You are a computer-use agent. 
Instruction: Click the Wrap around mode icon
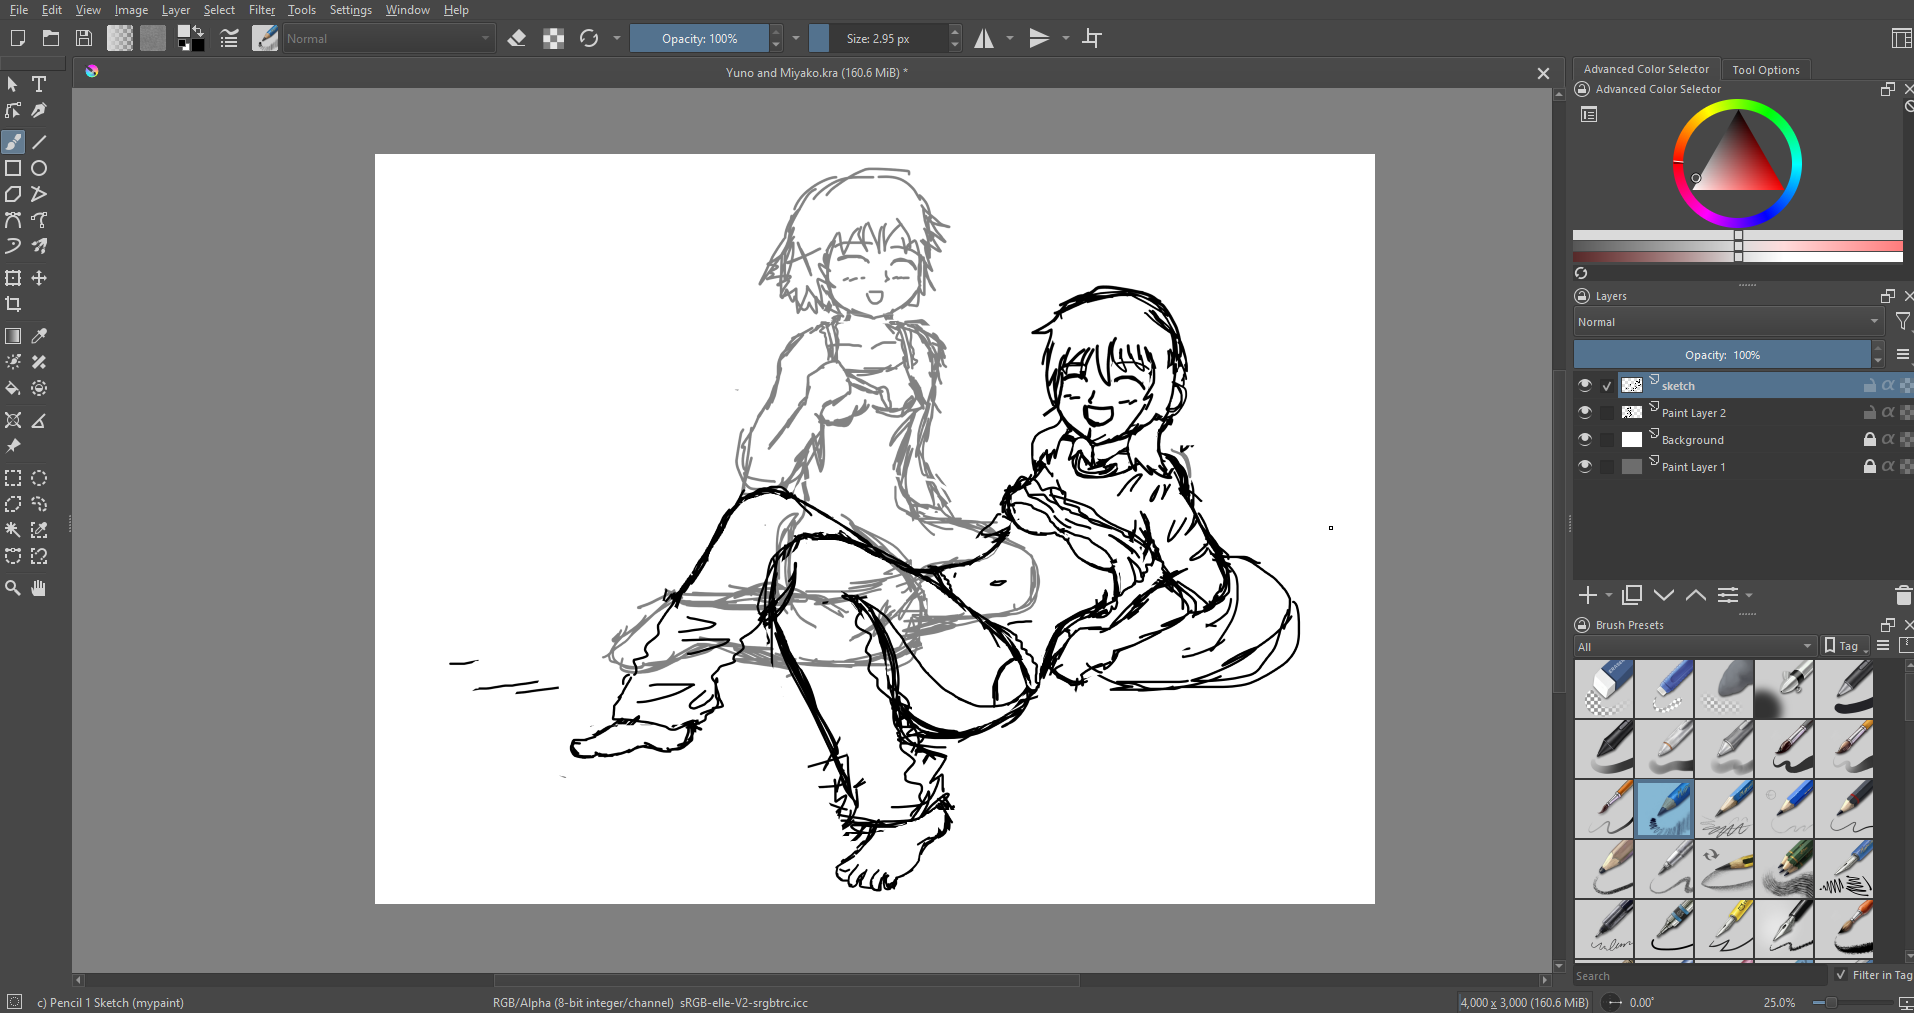coord(1092,38)
